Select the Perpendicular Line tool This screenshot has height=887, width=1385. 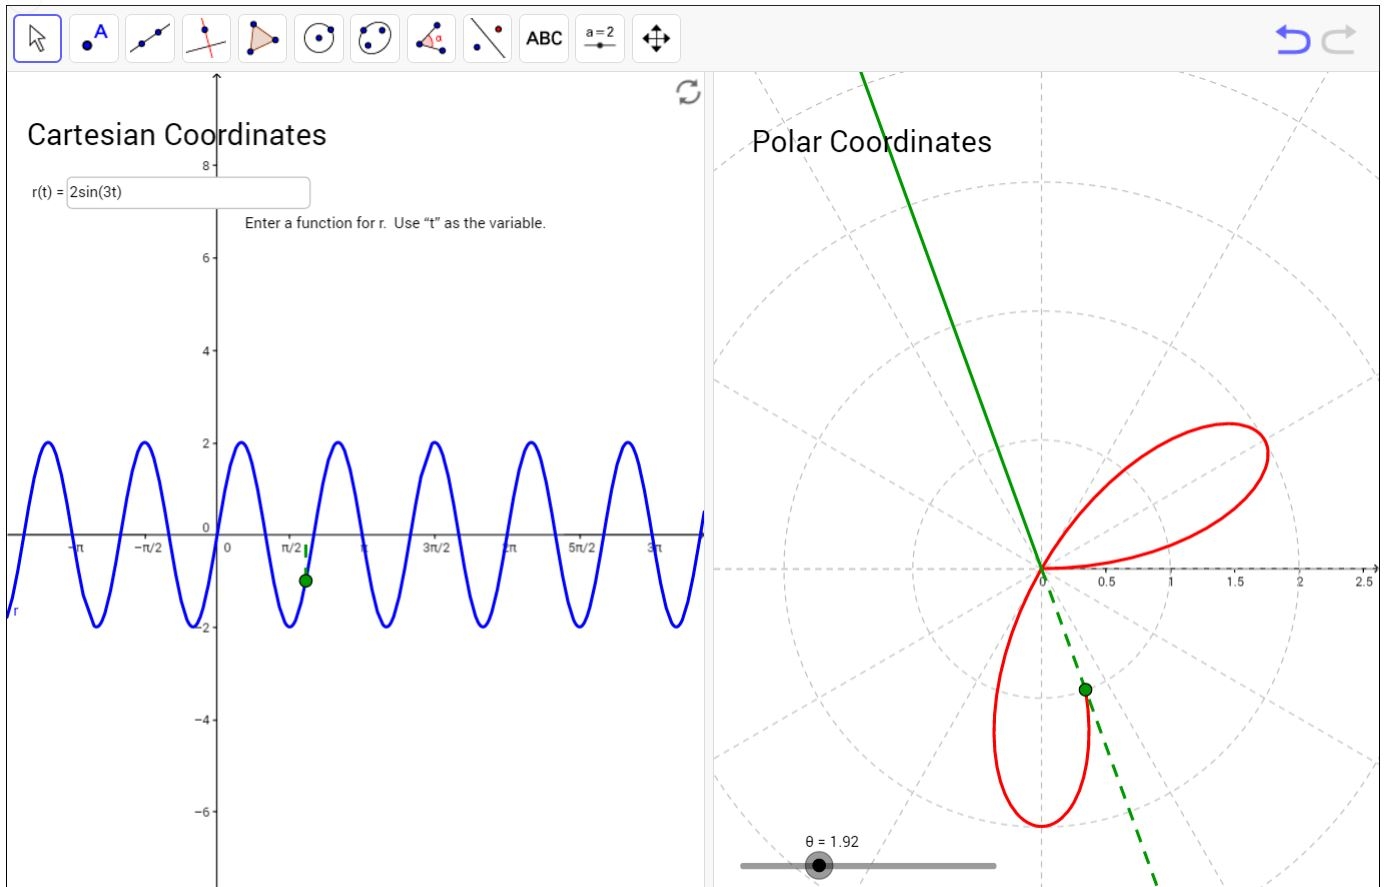point(204,38)
